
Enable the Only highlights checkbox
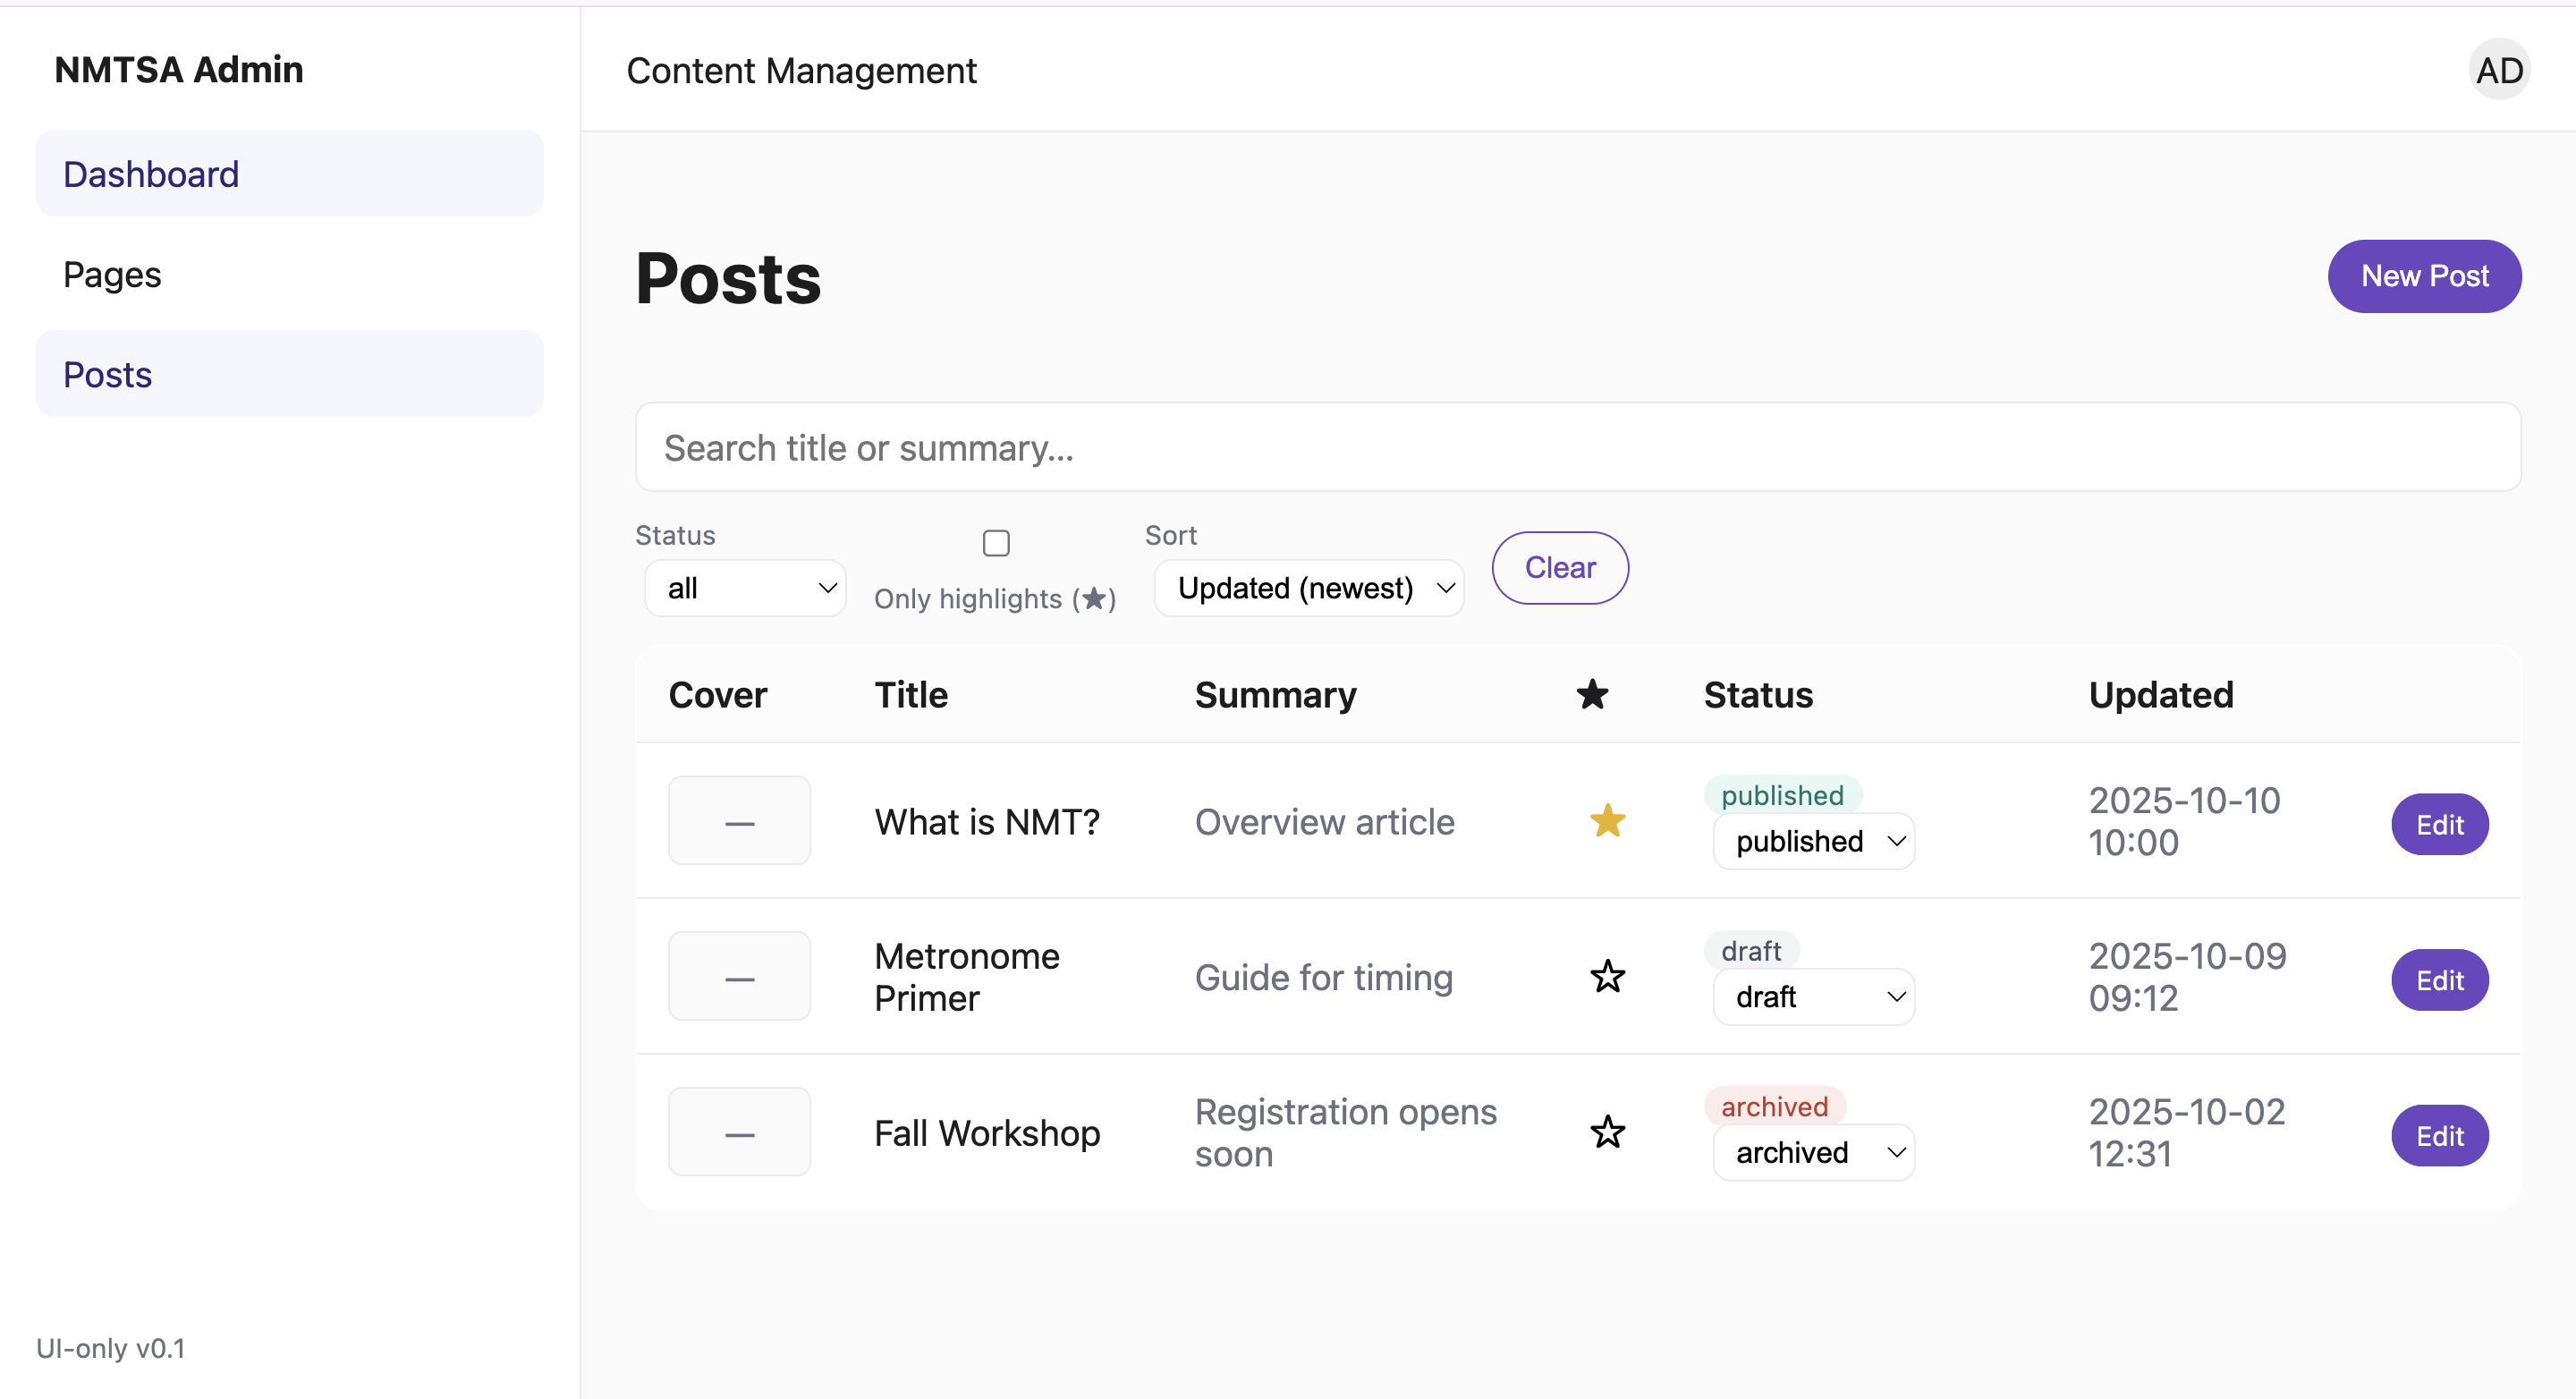(x=996, y=543)
